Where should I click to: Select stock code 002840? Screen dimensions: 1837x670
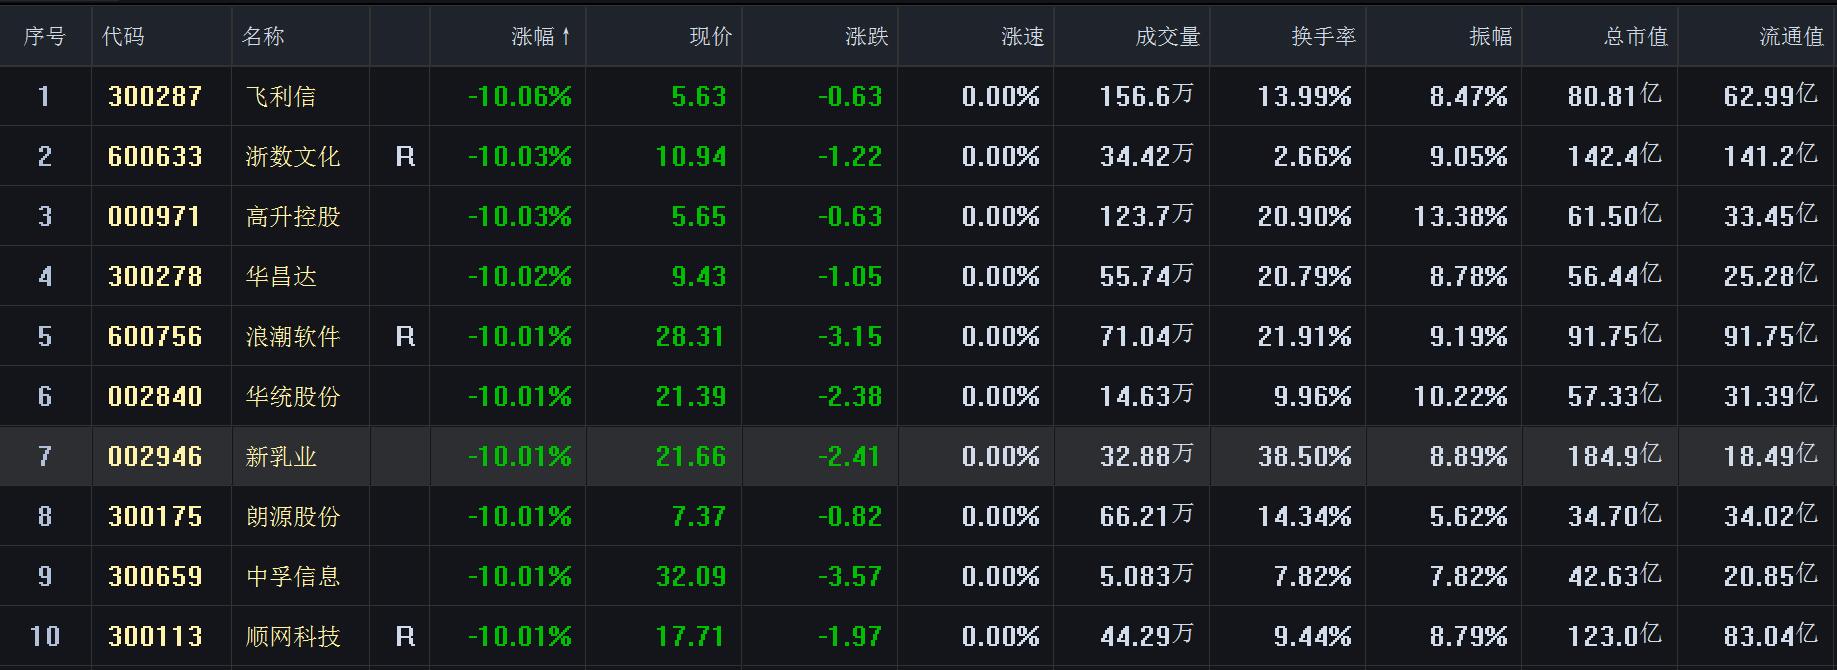click(x=155, y=397)
